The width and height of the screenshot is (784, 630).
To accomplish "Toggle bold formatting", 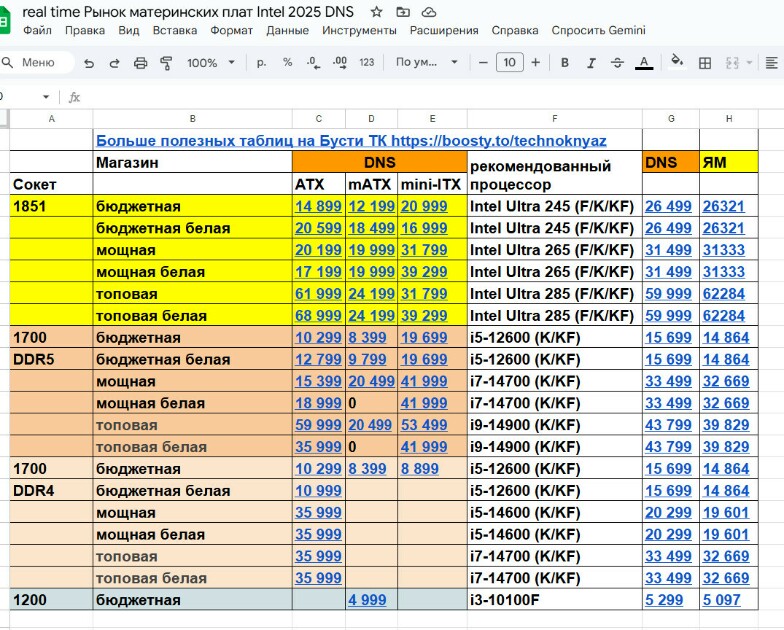I will [565, 62].
